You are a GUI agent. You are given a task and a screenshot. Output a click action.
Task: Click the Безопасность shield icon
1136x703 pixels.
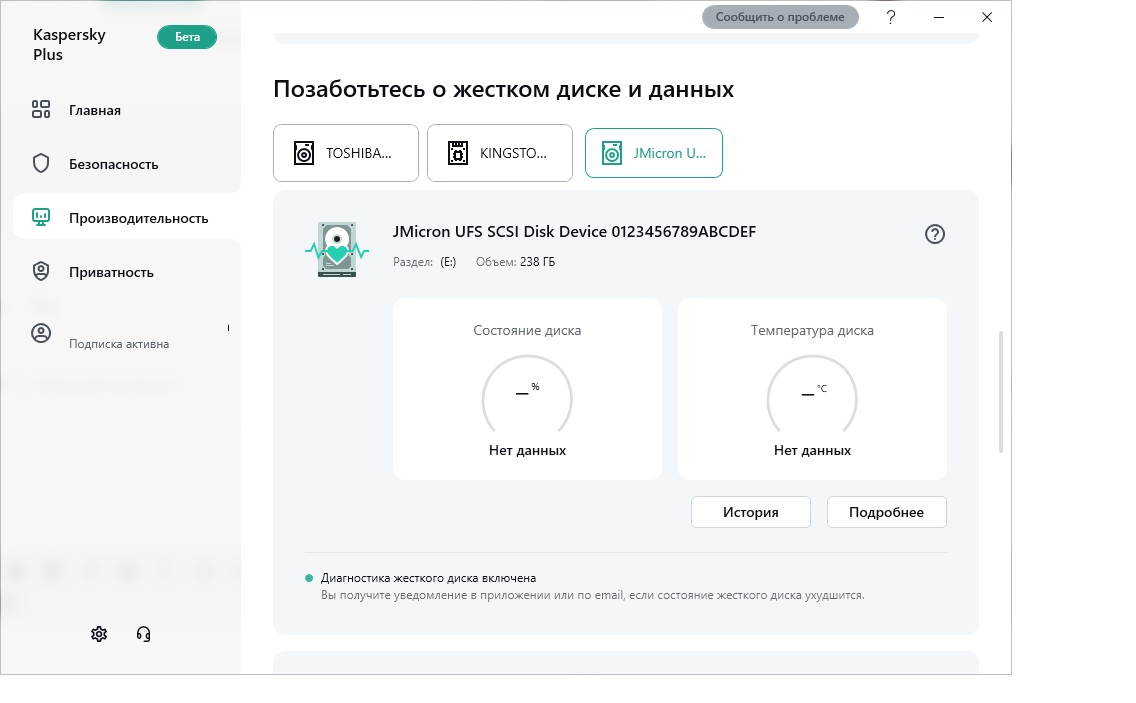[x=41, y=164]
